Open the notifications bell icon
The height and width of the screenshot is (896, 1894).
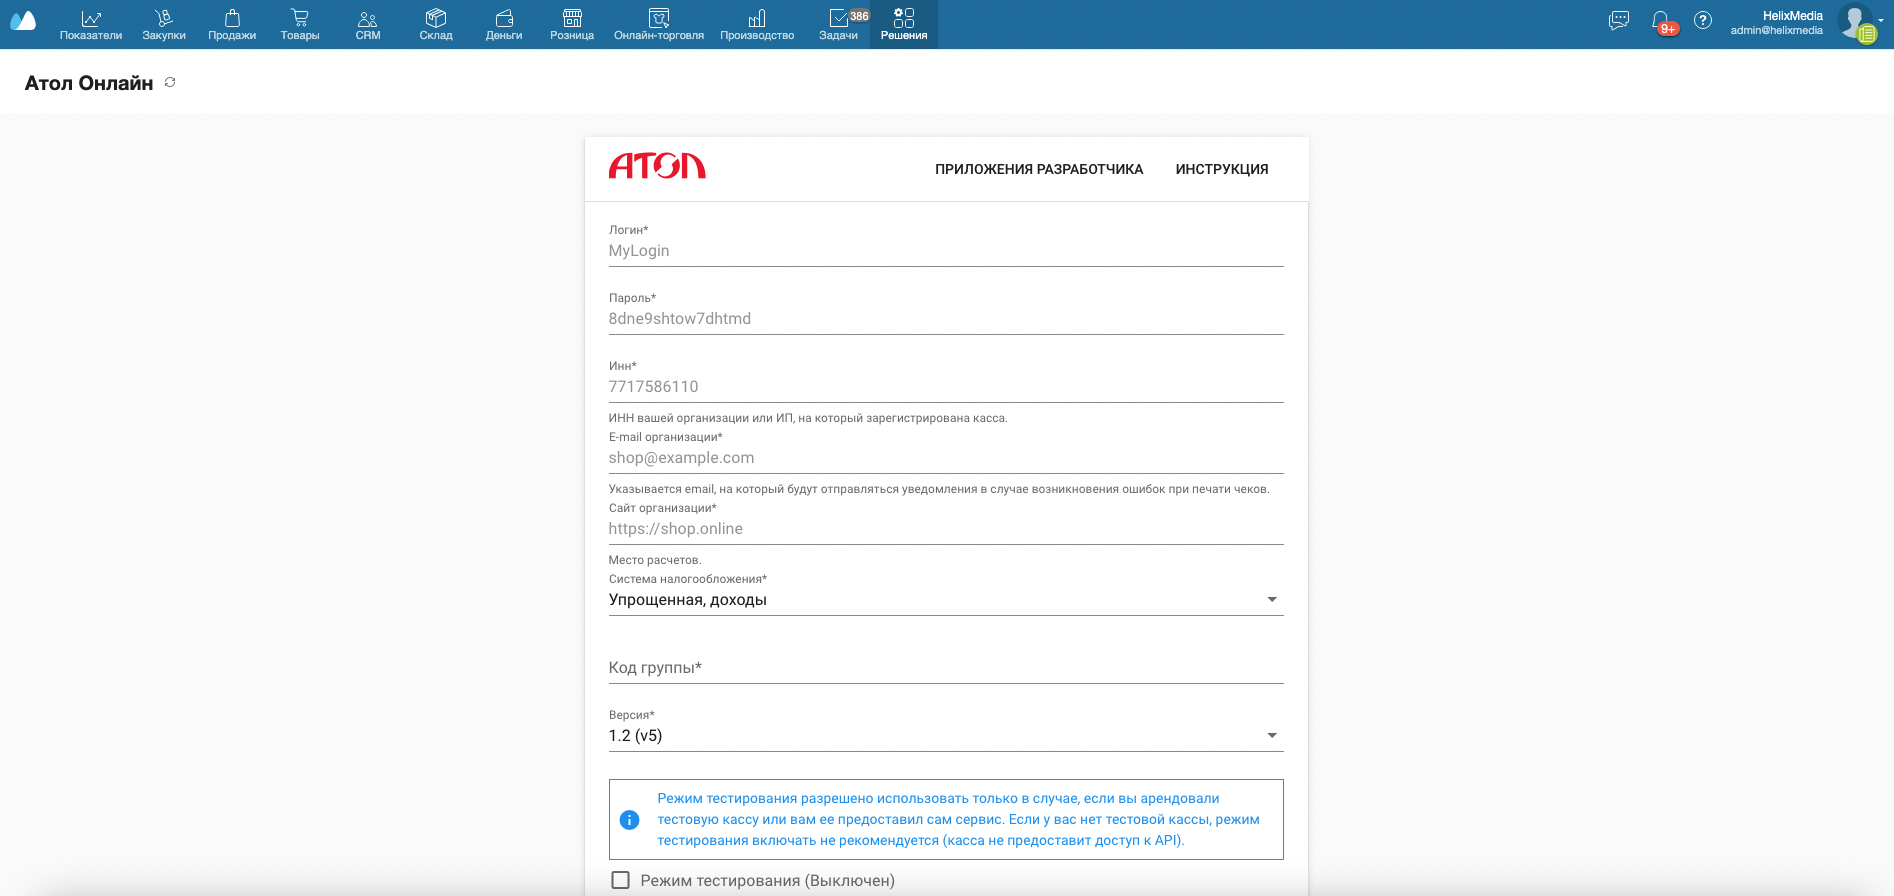click(x=1661, y=20)
